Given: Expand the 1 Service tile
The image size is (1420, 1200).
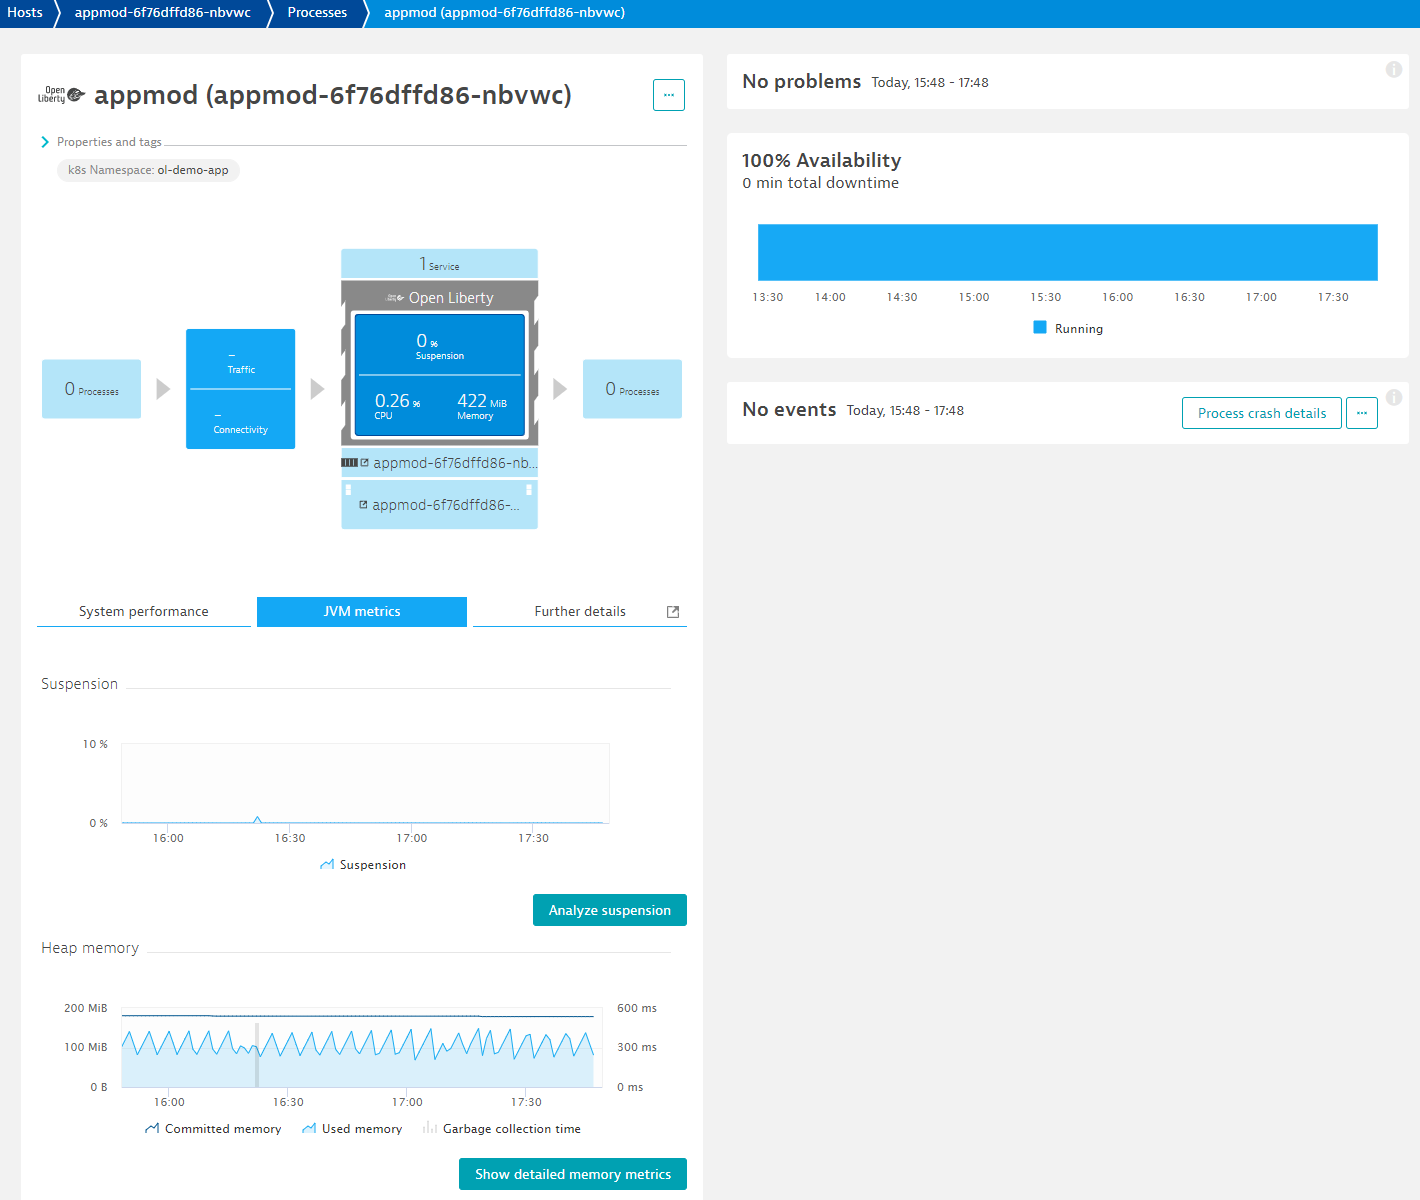Looking at the screenshot, I should click(x=439, y=264).
